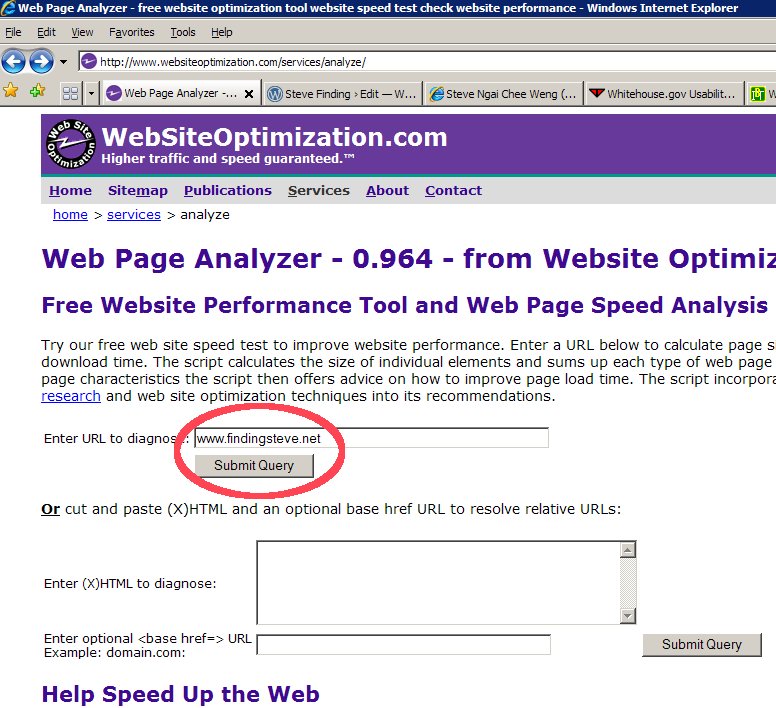Image resolution: width=776 pixels, height=708 pixels.
Task: Go back with the browser Back arrow
Action: [x=13, y=62]
